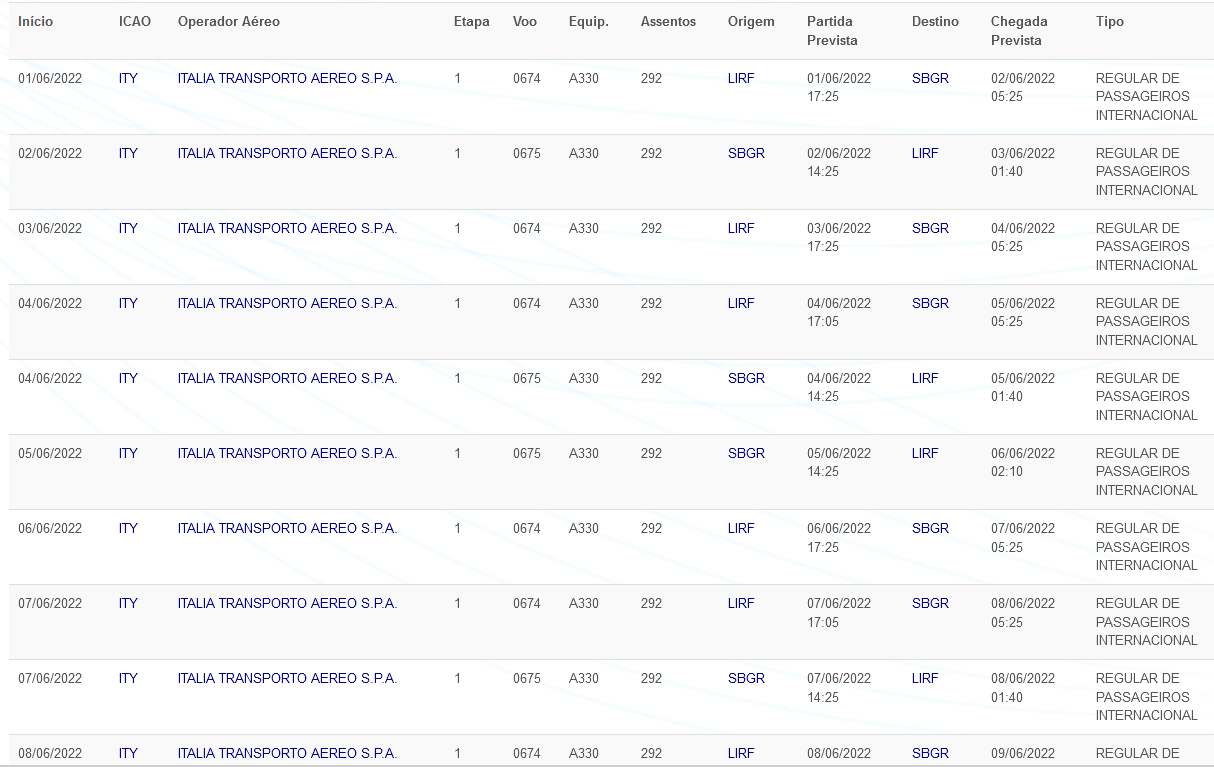Viewport: 1214px width, 767px height.
Task: Open ITY link for 04/06/2022 flight 0674
Action: (x=128, y=303)
